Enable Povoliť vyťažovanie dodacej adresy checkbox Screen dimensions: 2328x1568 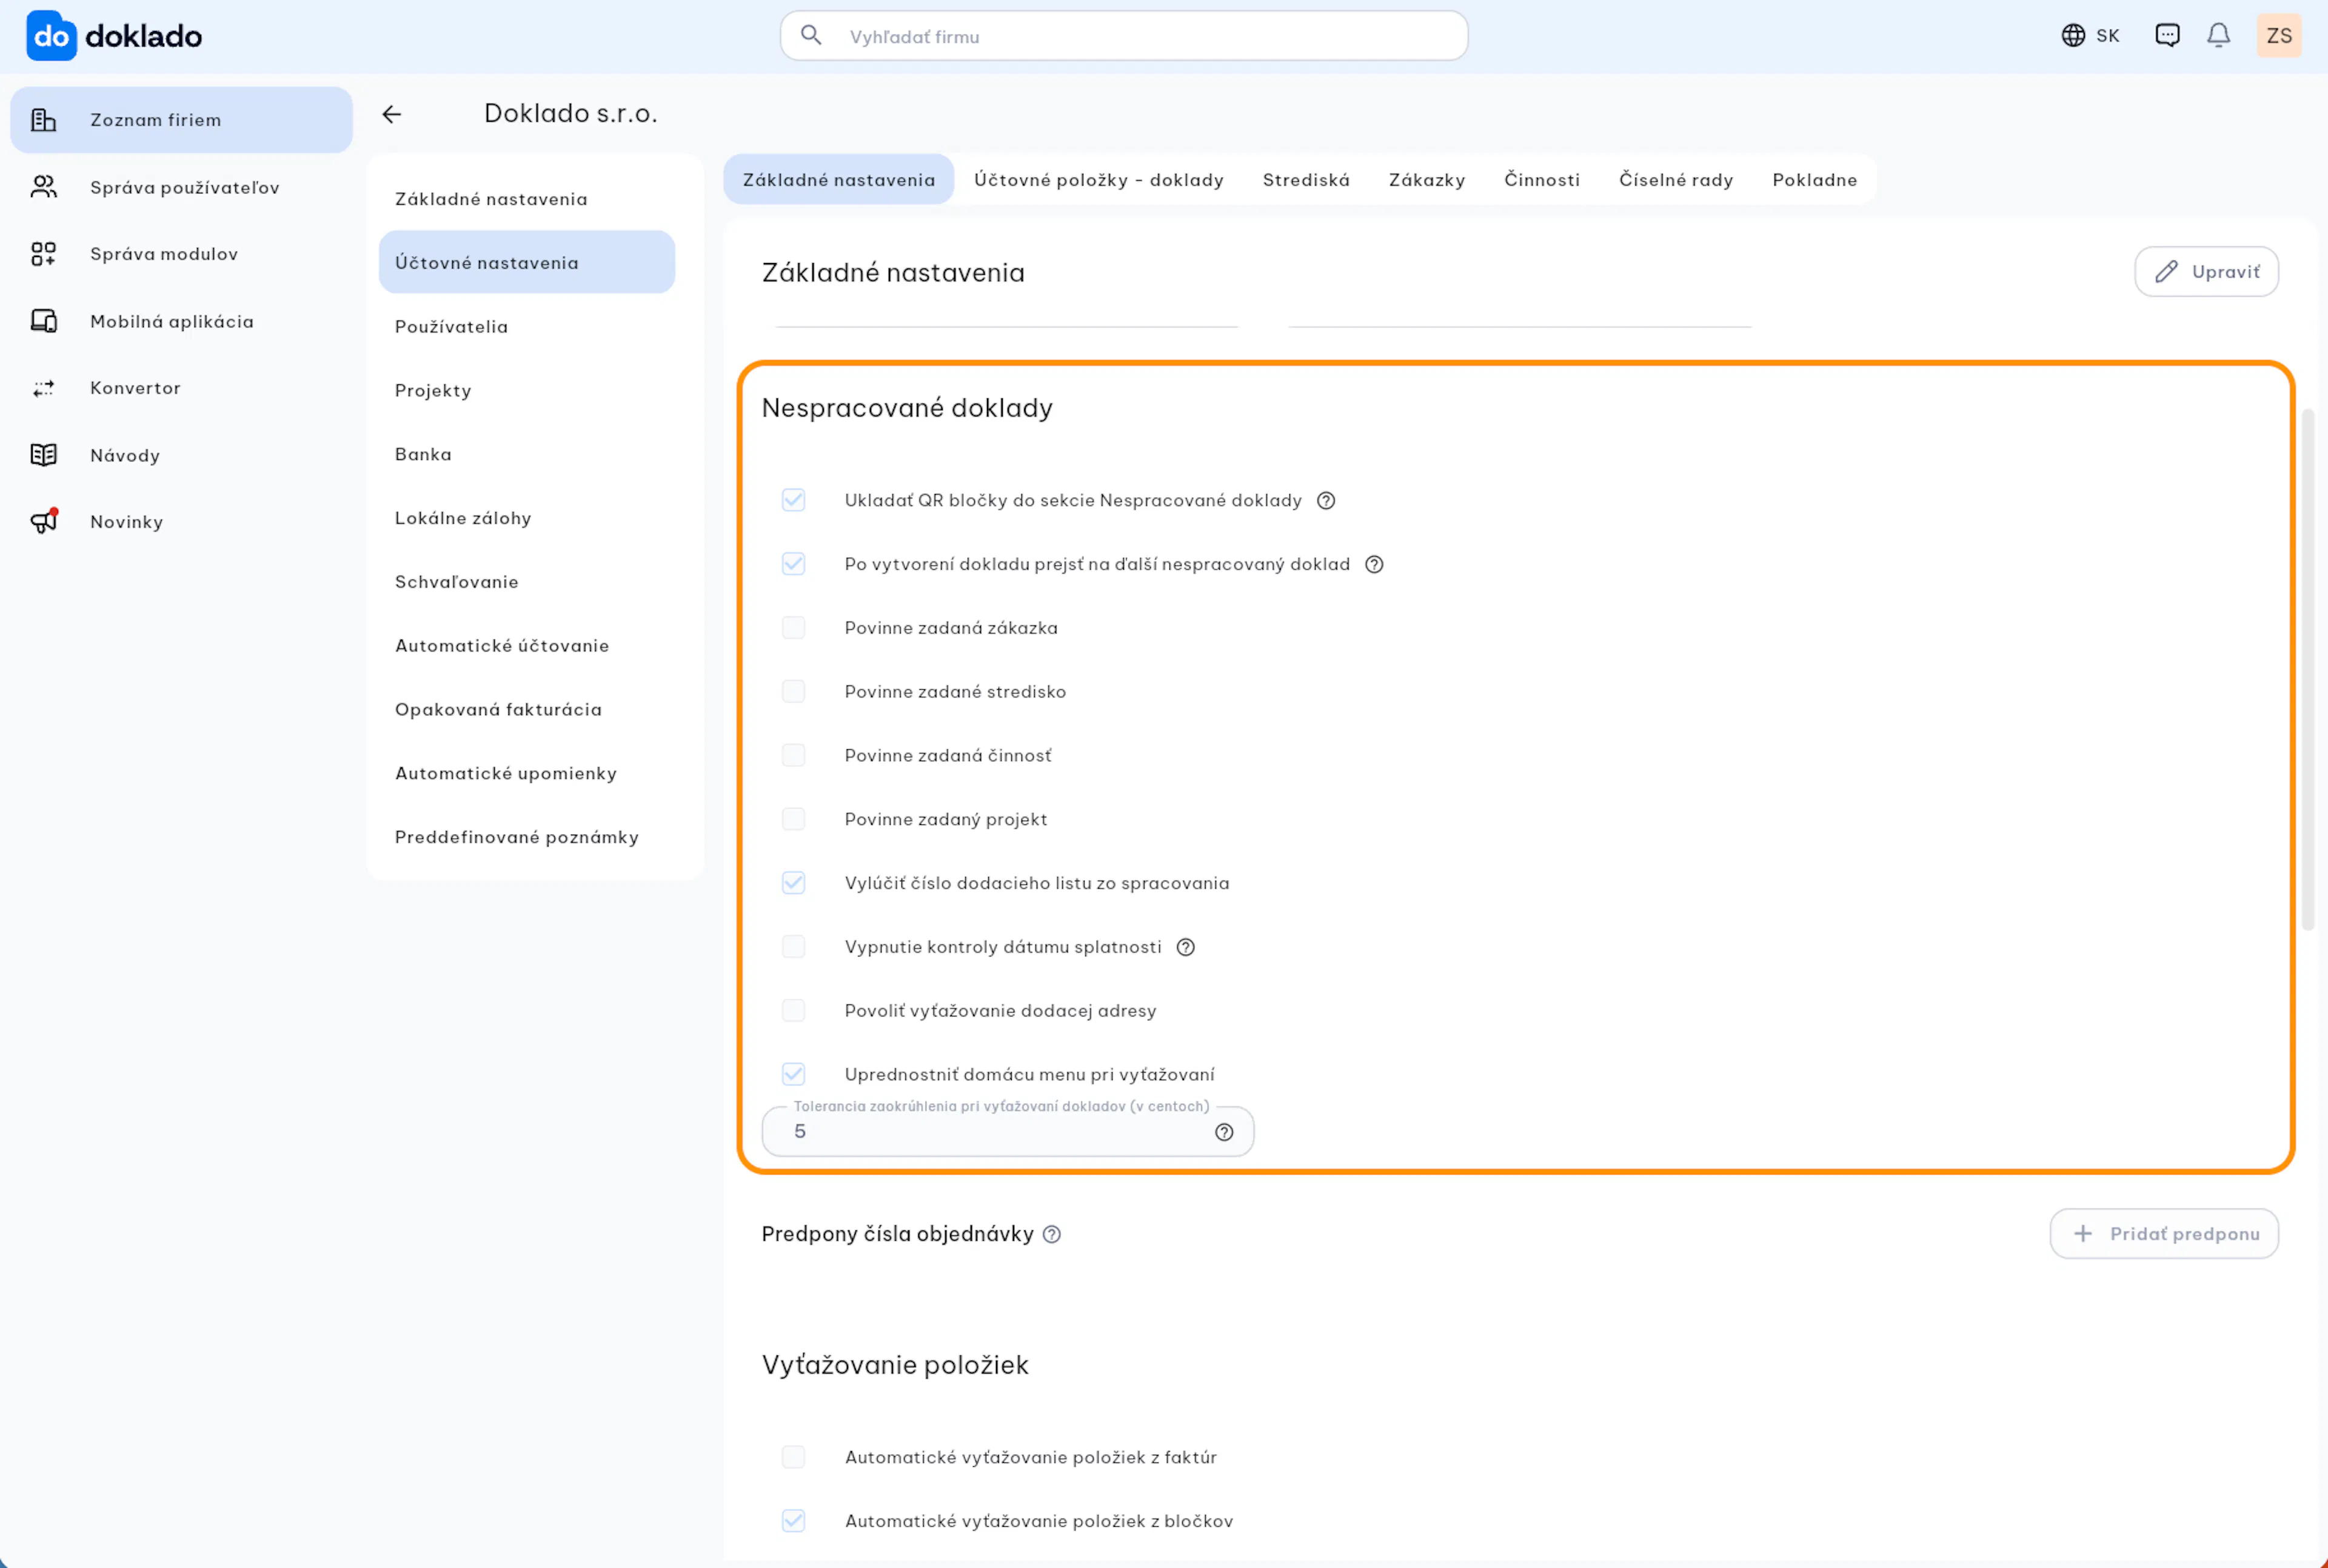click(793, 1011)
